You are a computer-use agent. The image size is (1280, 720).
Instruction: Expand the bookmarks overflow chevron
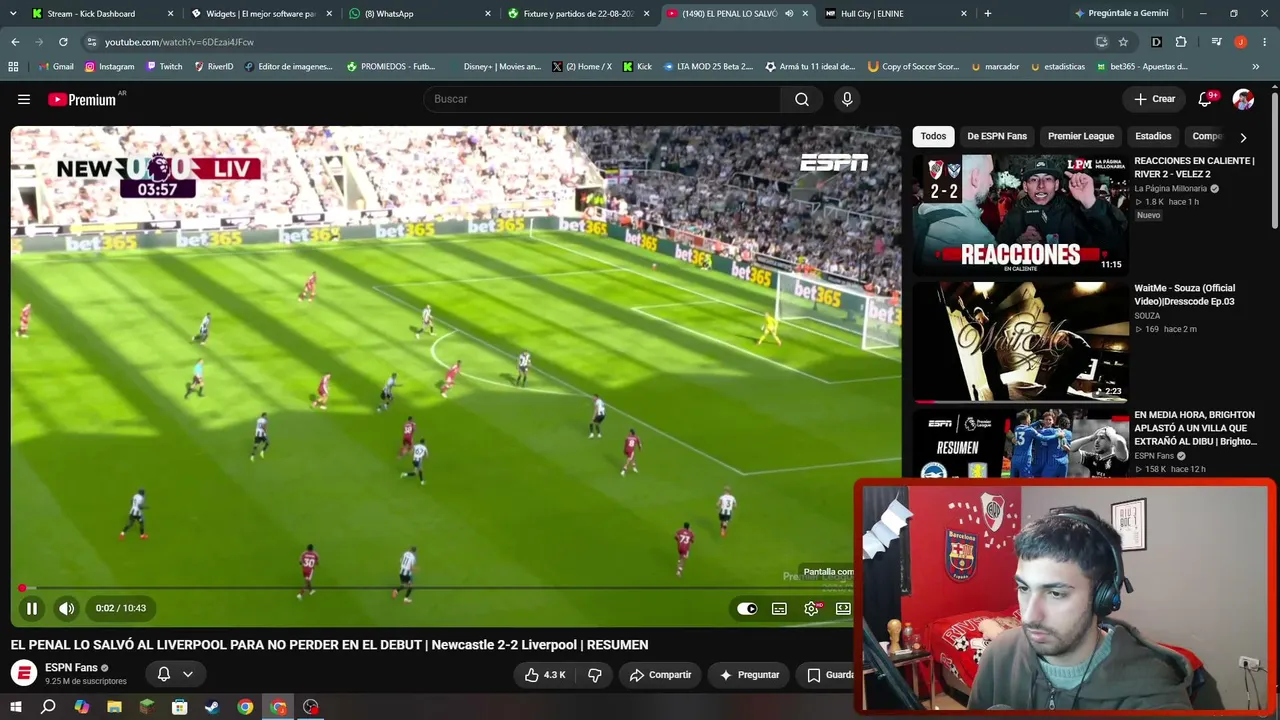(1256, 67)
